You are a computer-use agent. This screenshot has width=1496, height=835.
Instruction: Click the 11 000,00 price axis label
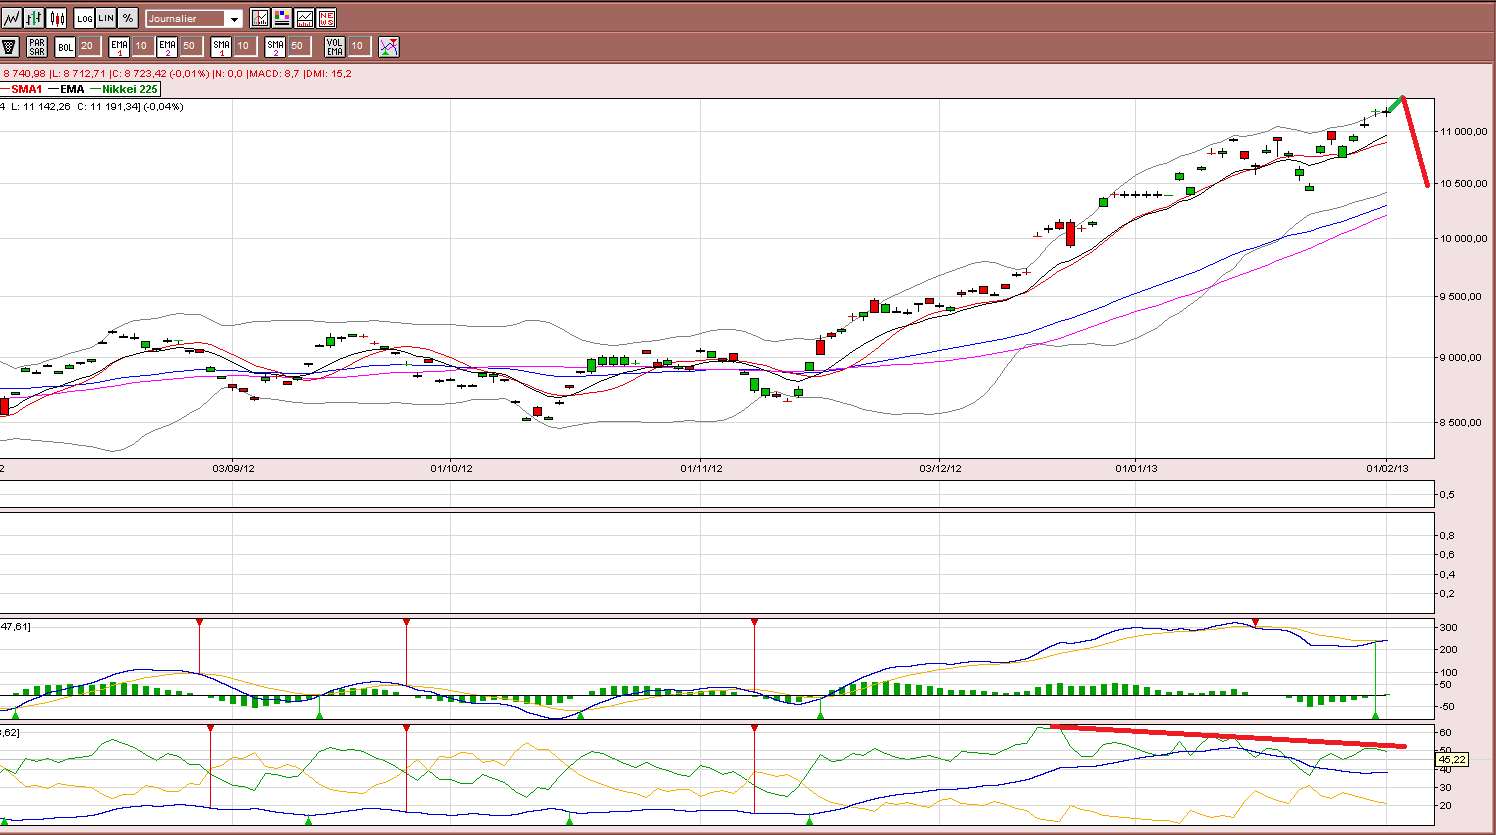(1463, 131)
